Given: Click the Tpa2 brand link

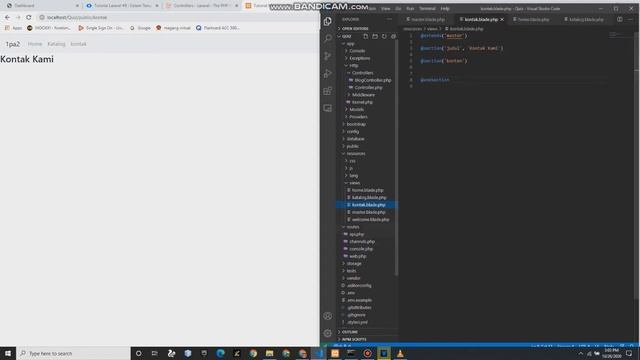Looking at the screenshot, I should click(x=13, y=44).
